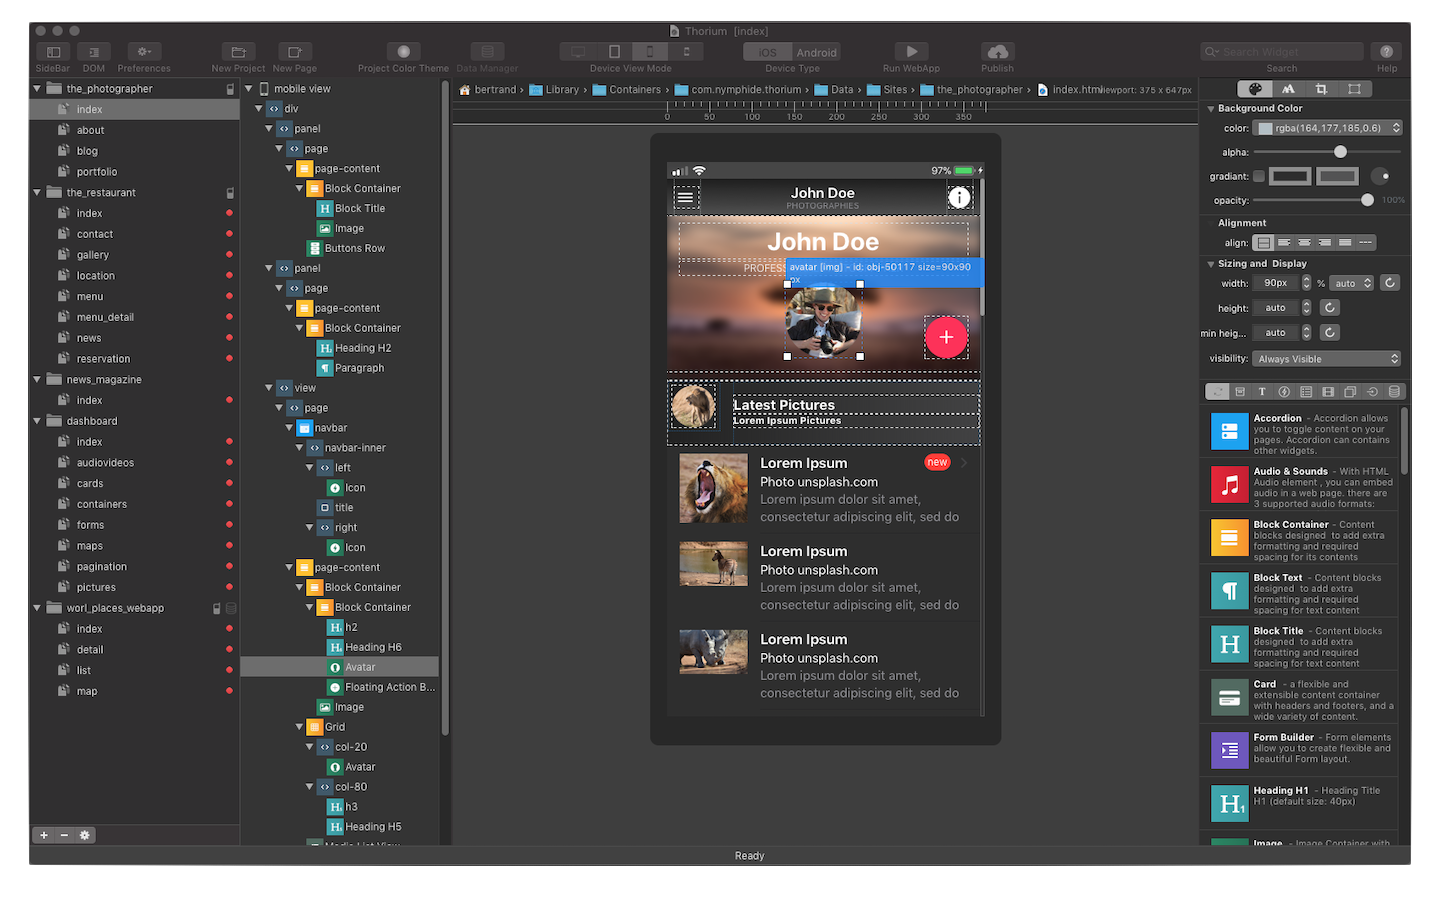Select align center option

coord(1304,242)
